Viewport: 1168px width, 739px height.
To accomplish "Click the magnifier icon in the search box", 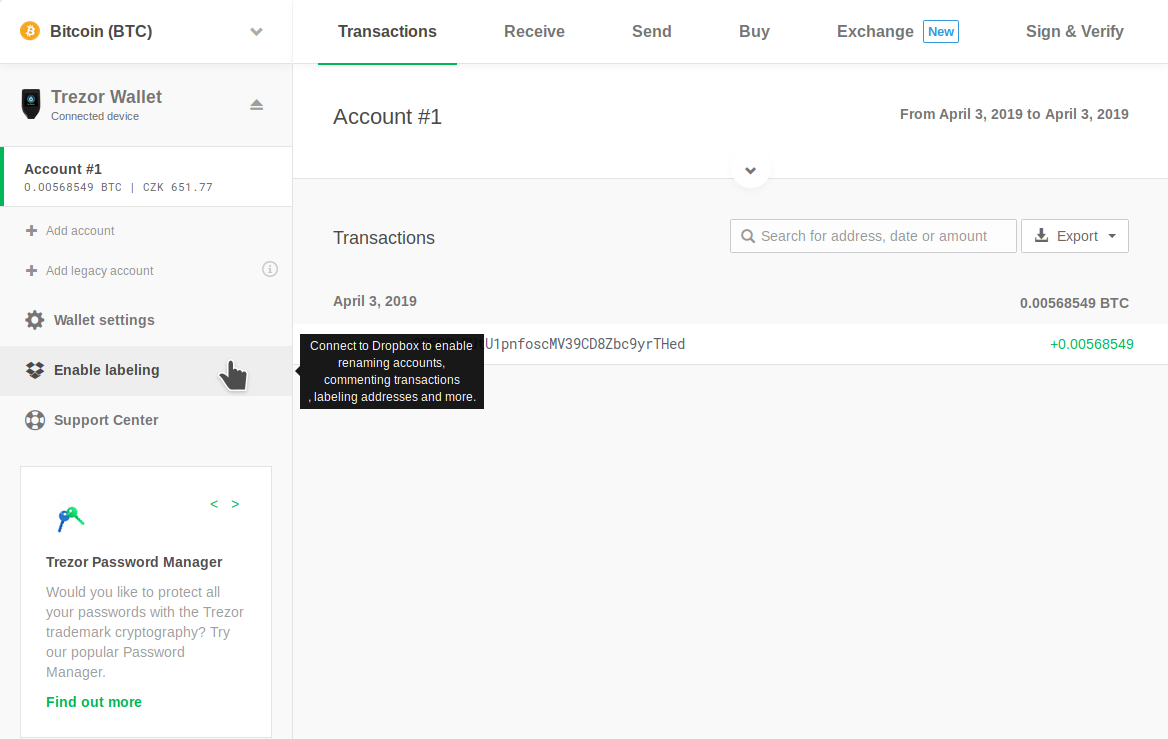I will coord(748,236).
